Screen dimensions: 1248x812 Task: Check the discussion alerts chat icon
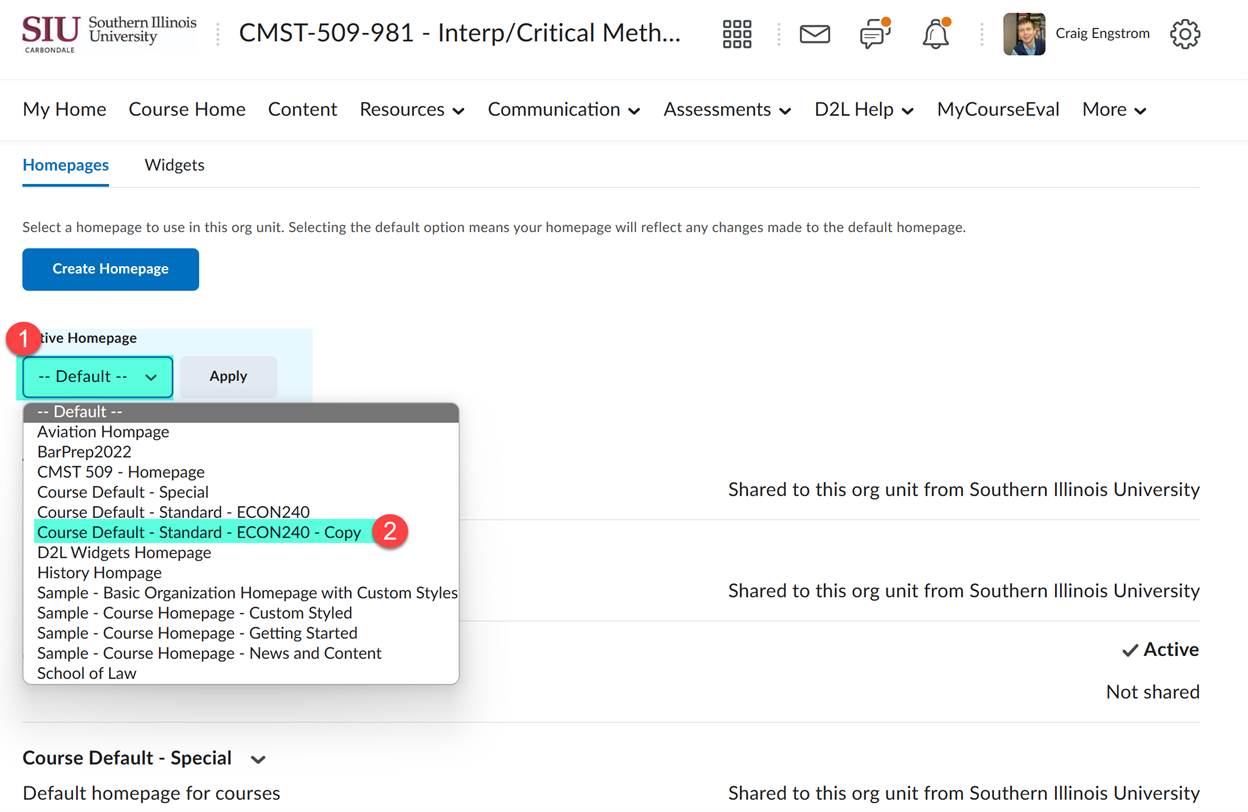[874, 33]
